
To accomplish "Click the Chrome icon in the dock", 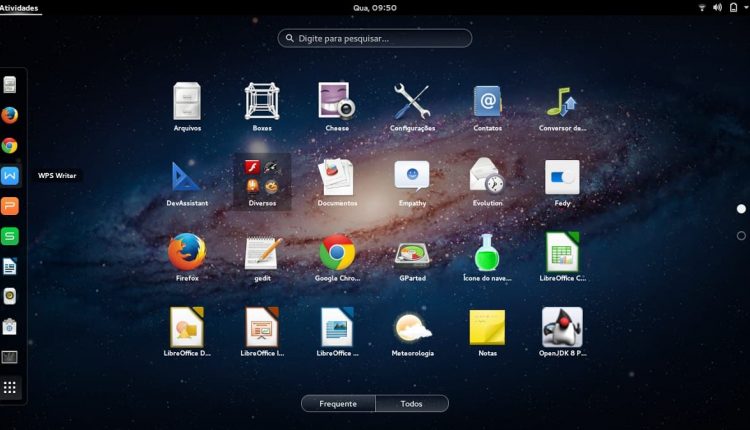I will pos(10,145).
